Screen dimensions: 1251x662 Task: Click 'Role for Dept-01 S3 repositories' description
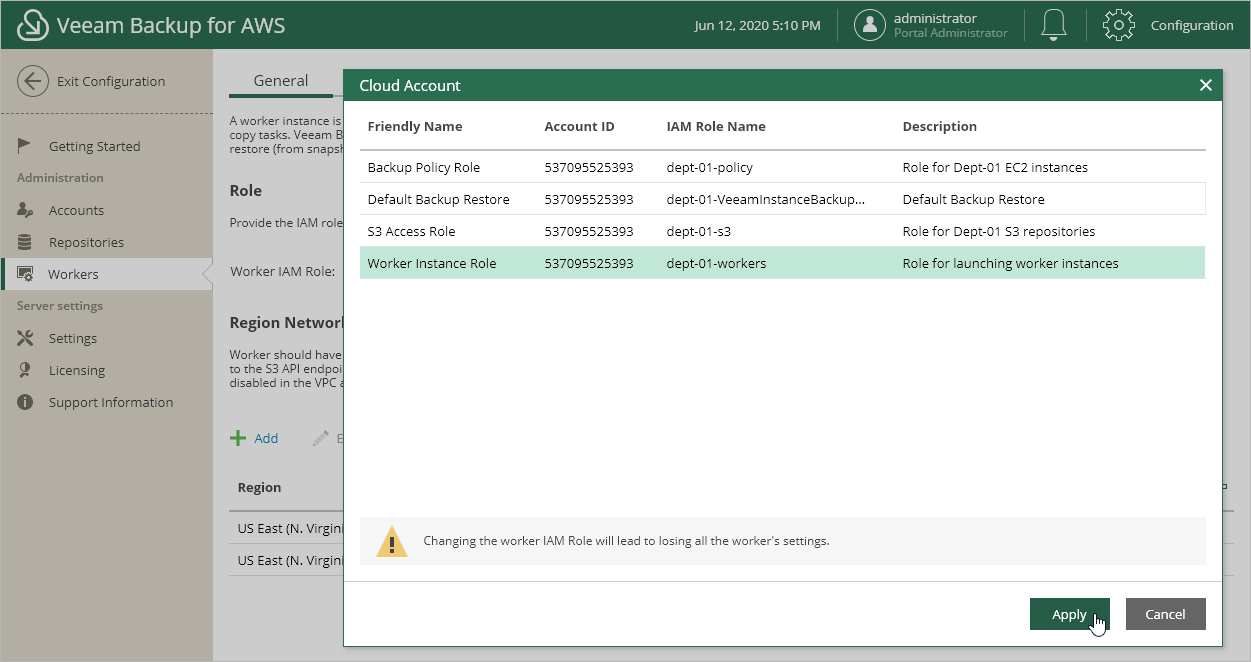click(999, 231)
